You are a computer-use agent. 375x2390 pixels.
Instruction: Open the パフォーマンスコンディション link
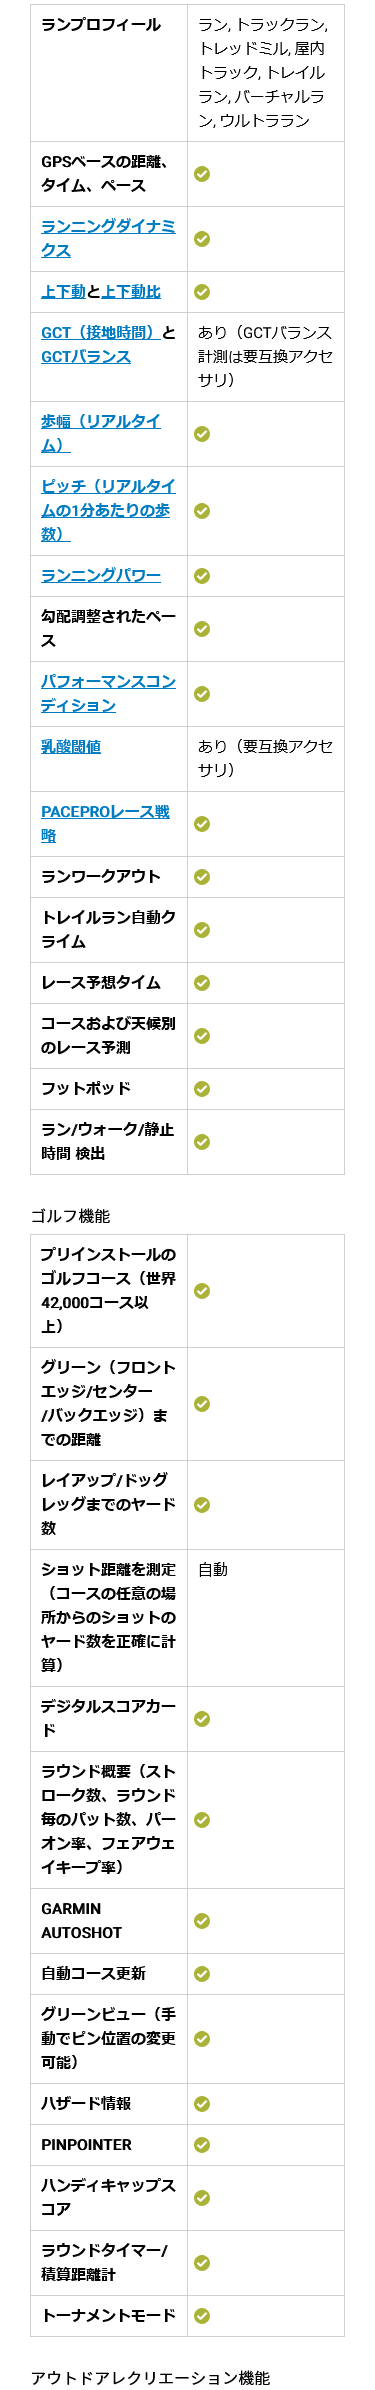108,693
